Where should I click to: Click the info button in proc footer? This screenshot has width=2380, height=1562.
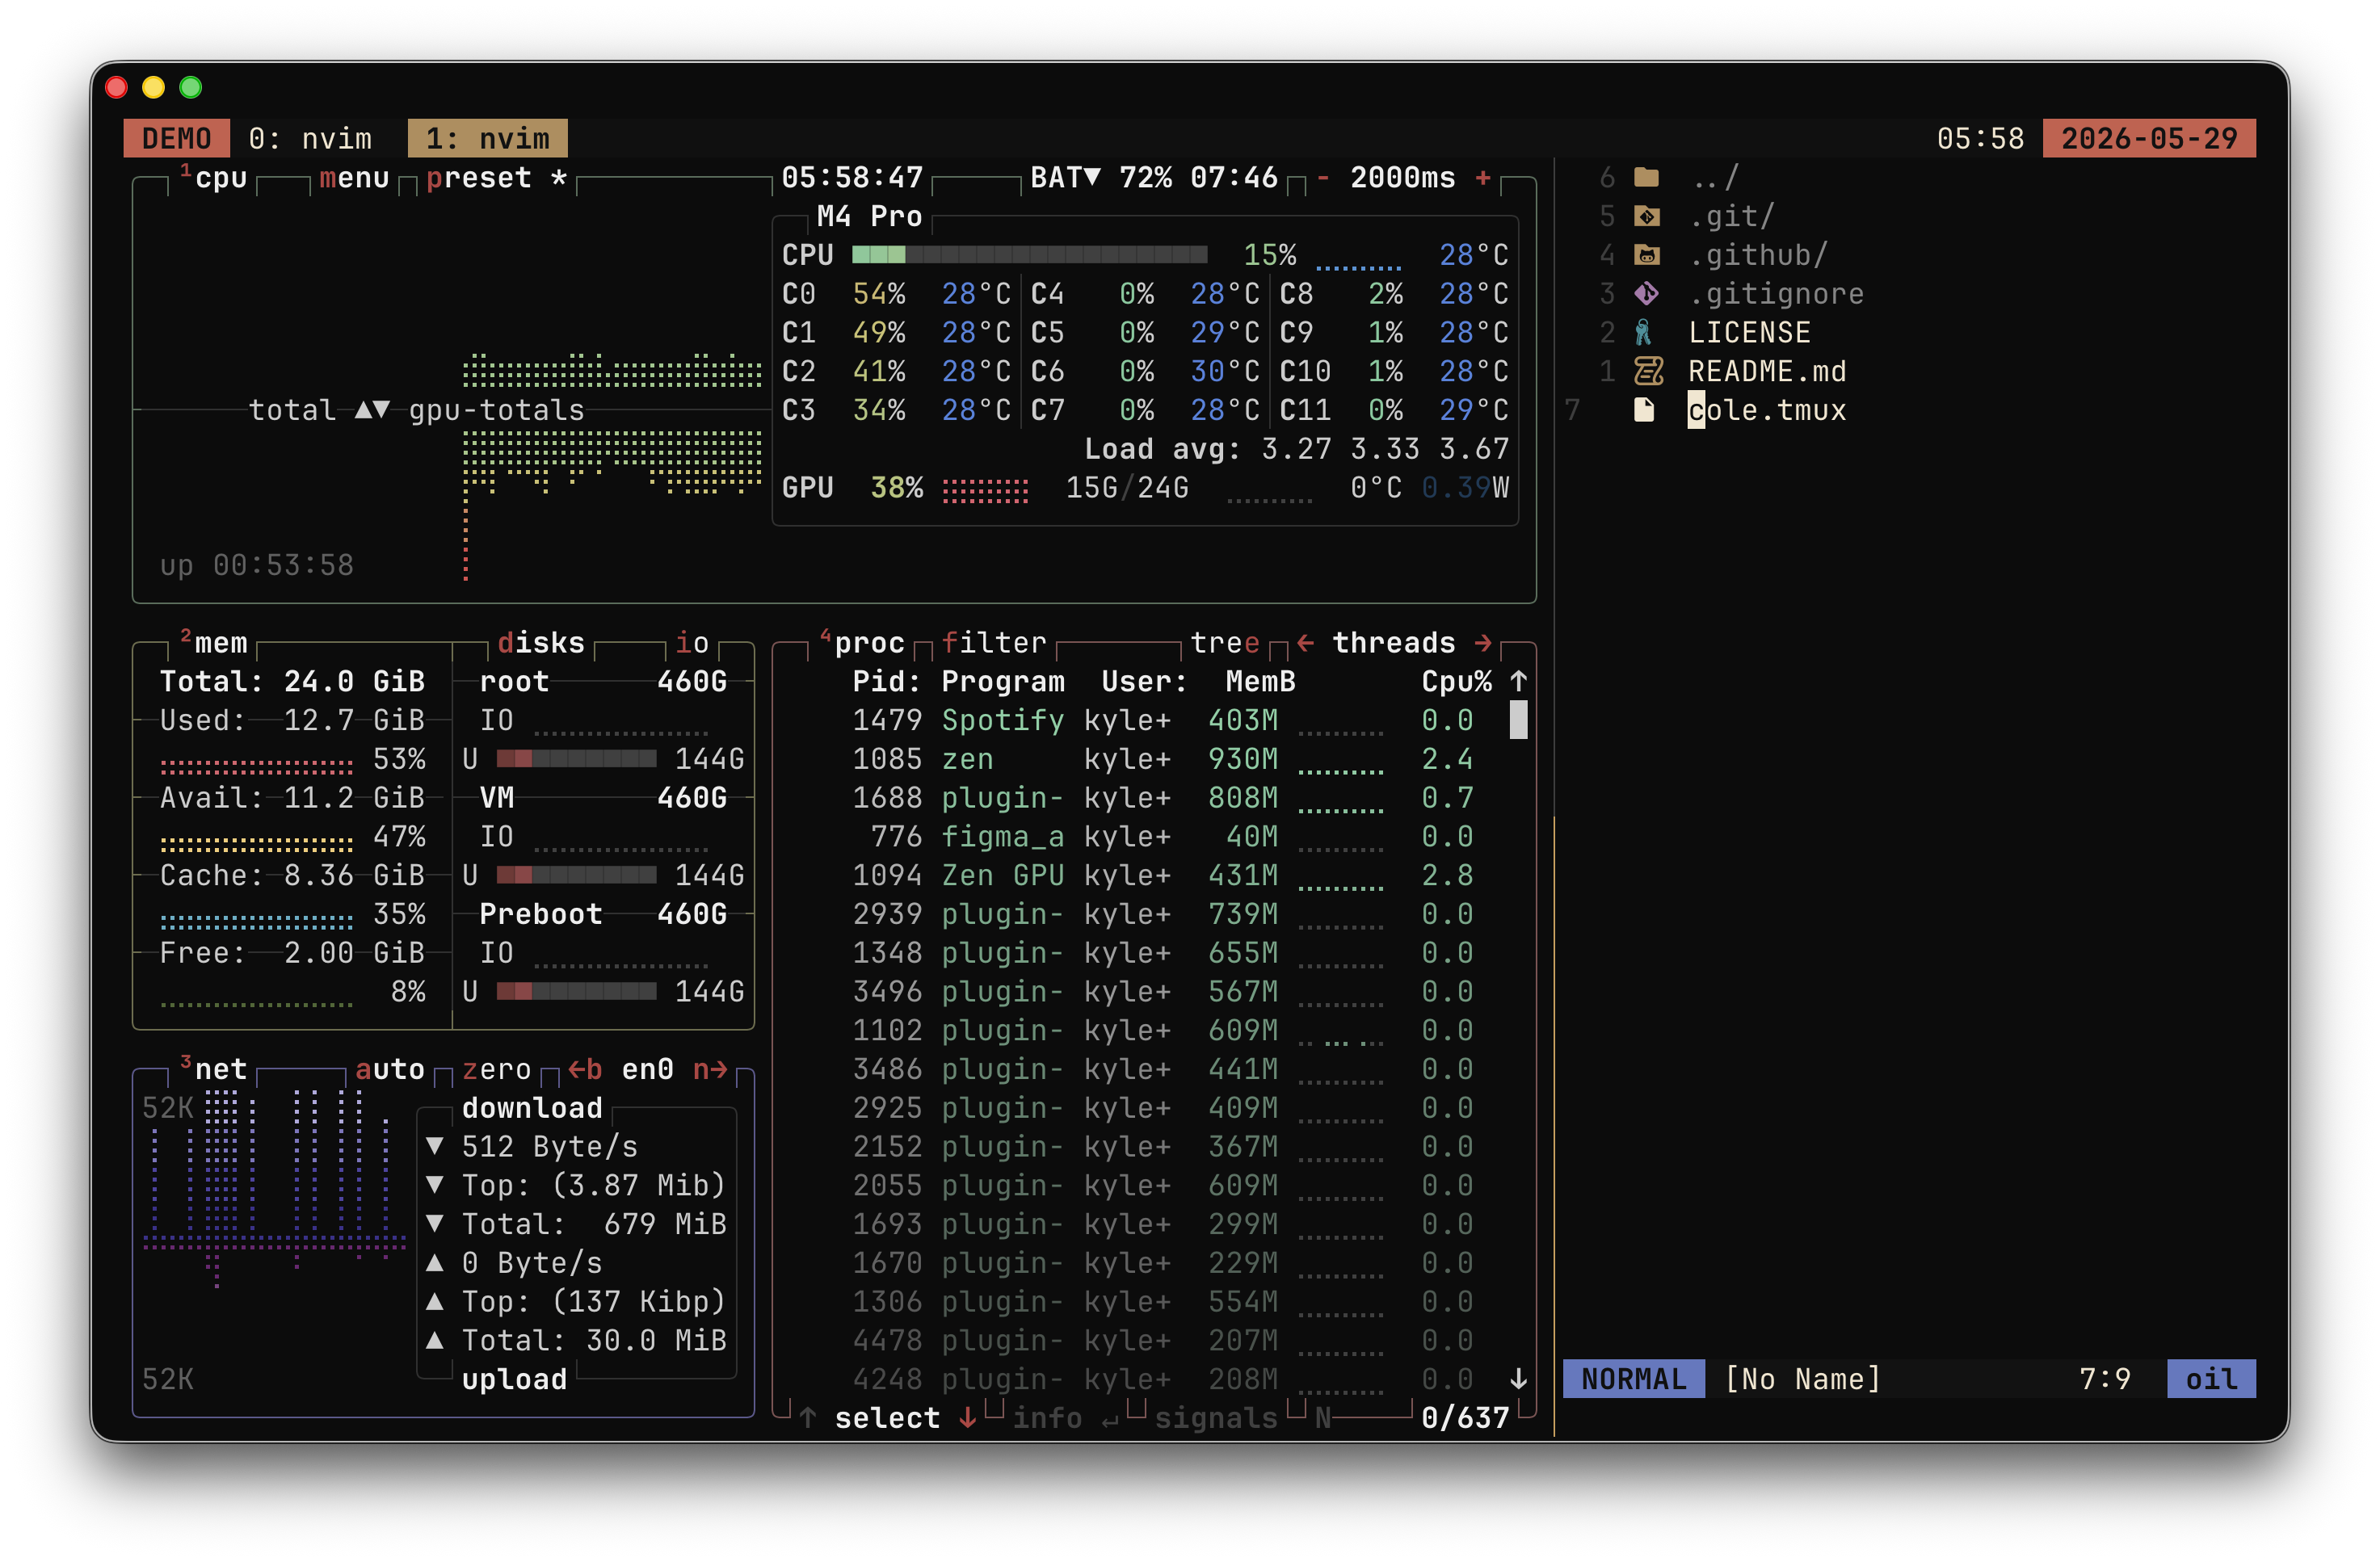1047,1418
